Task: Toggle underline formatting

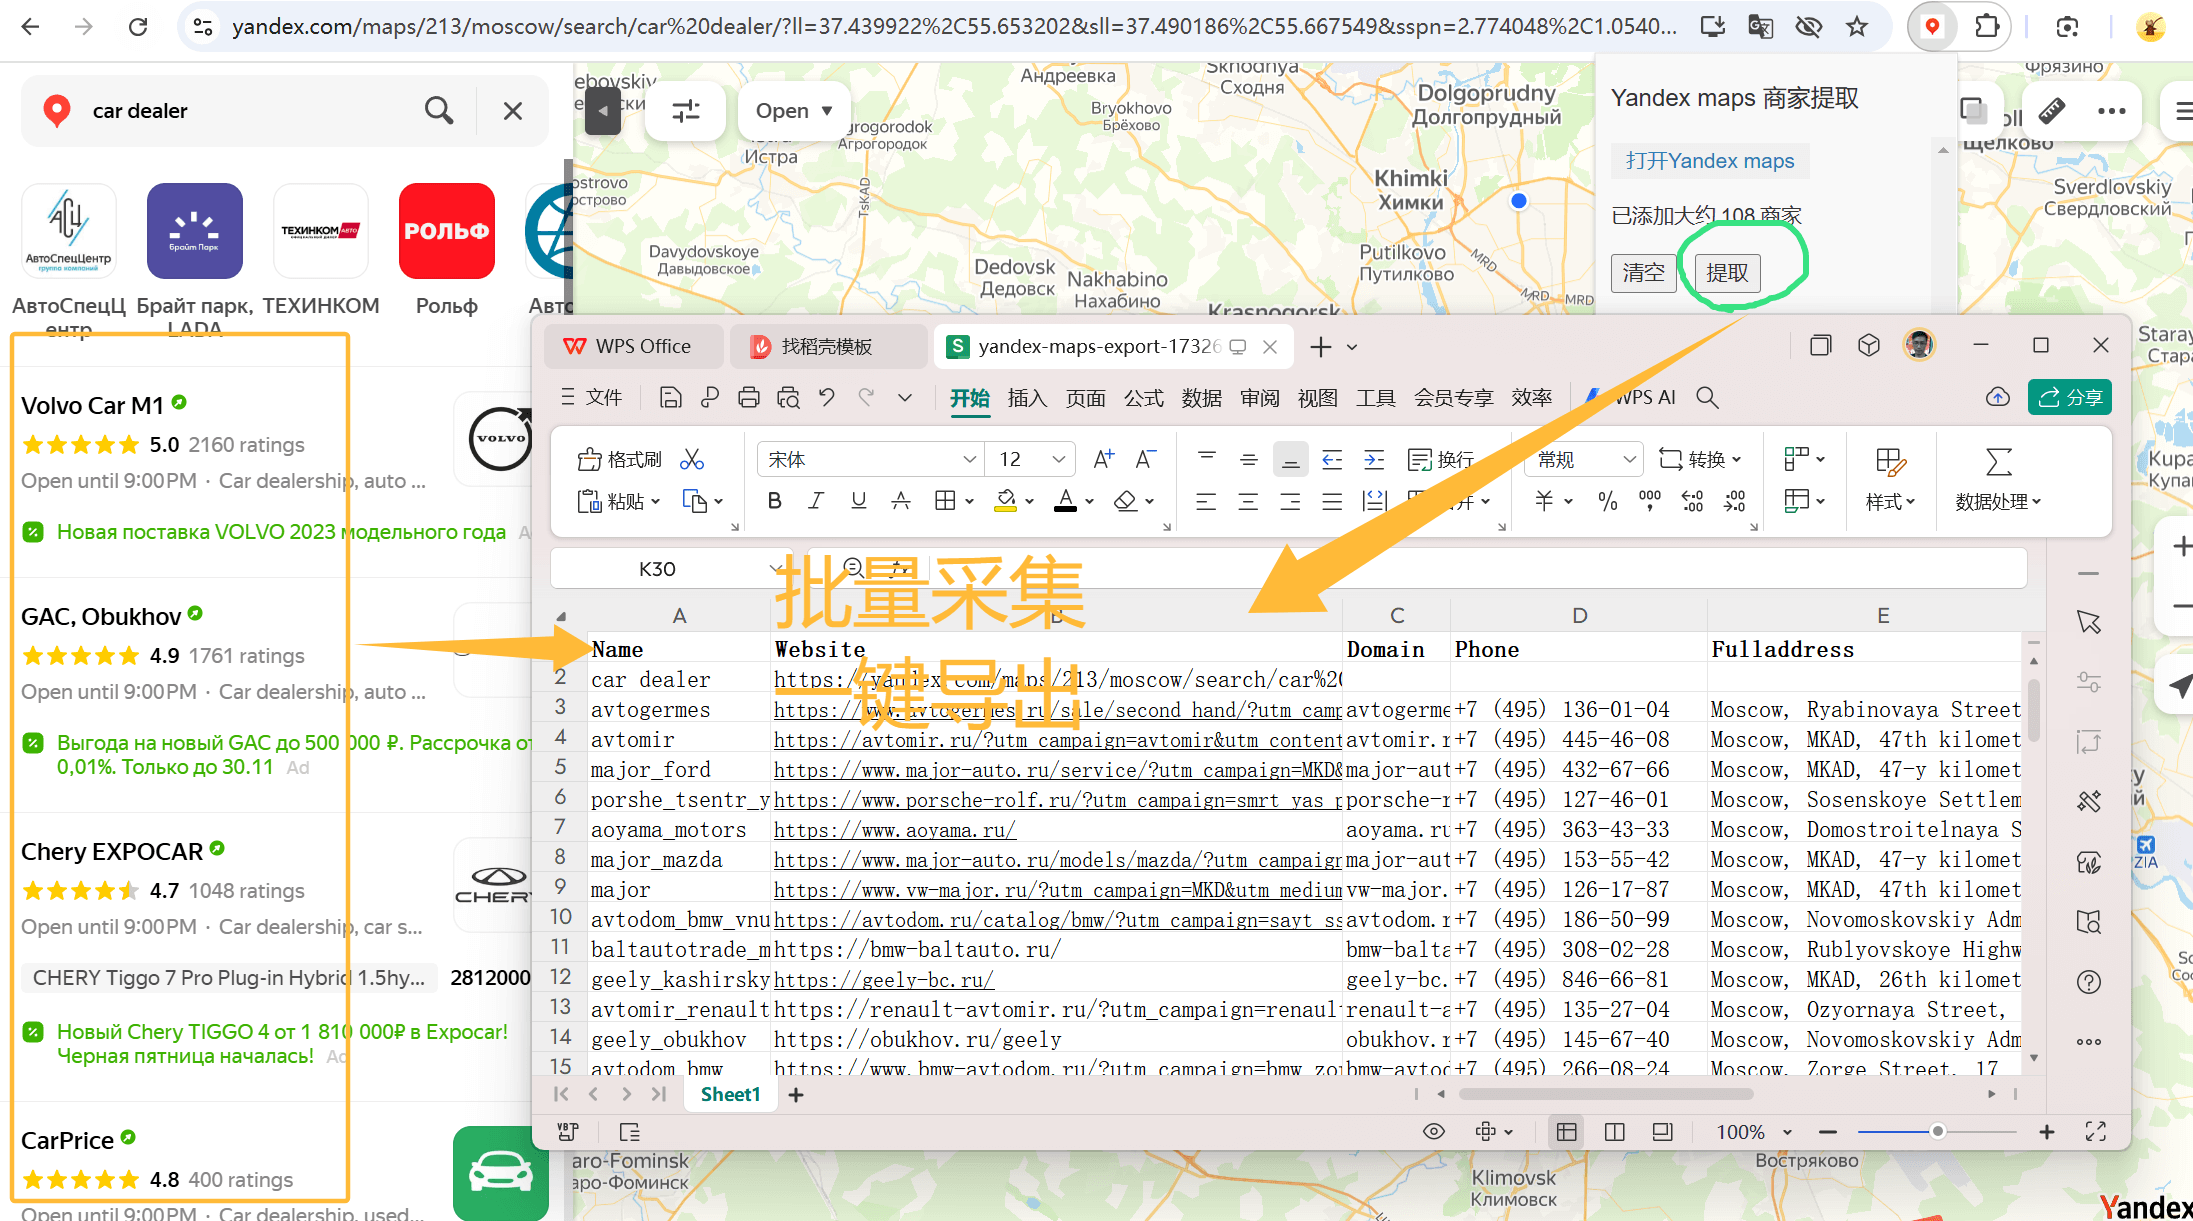Action: [x=858, y=501]
